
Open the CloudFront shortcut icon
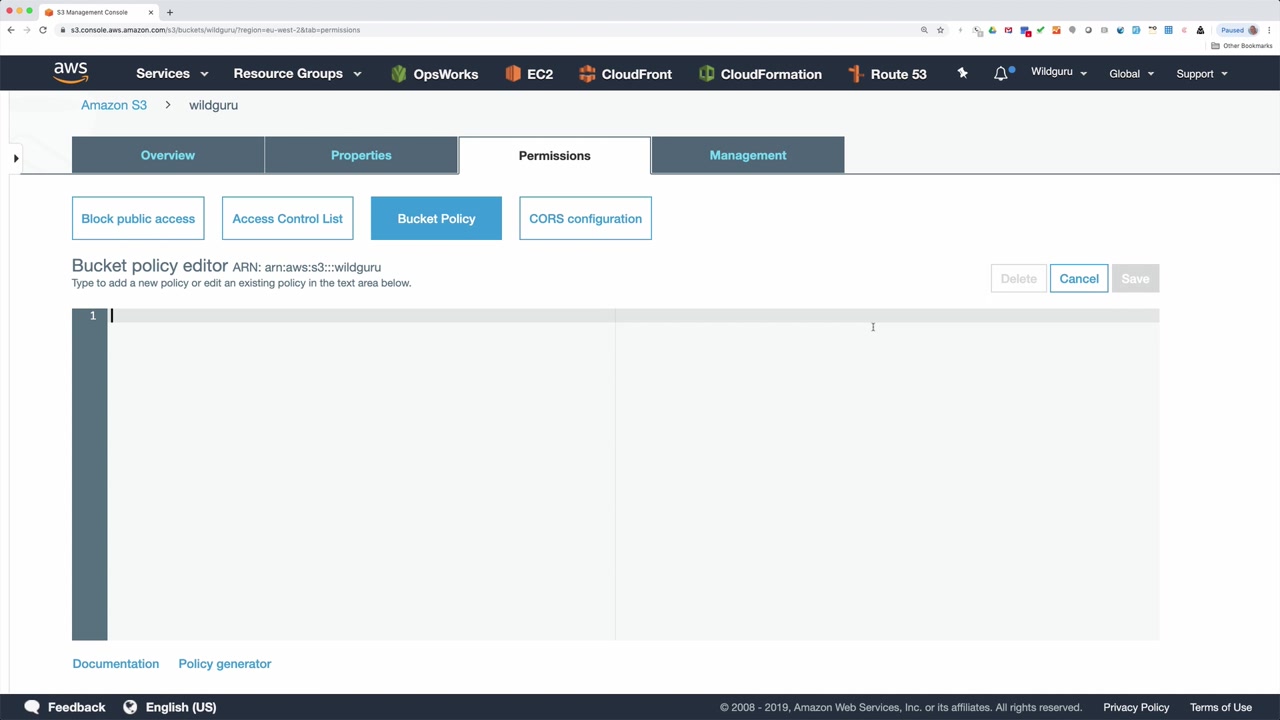coord(587,74)
